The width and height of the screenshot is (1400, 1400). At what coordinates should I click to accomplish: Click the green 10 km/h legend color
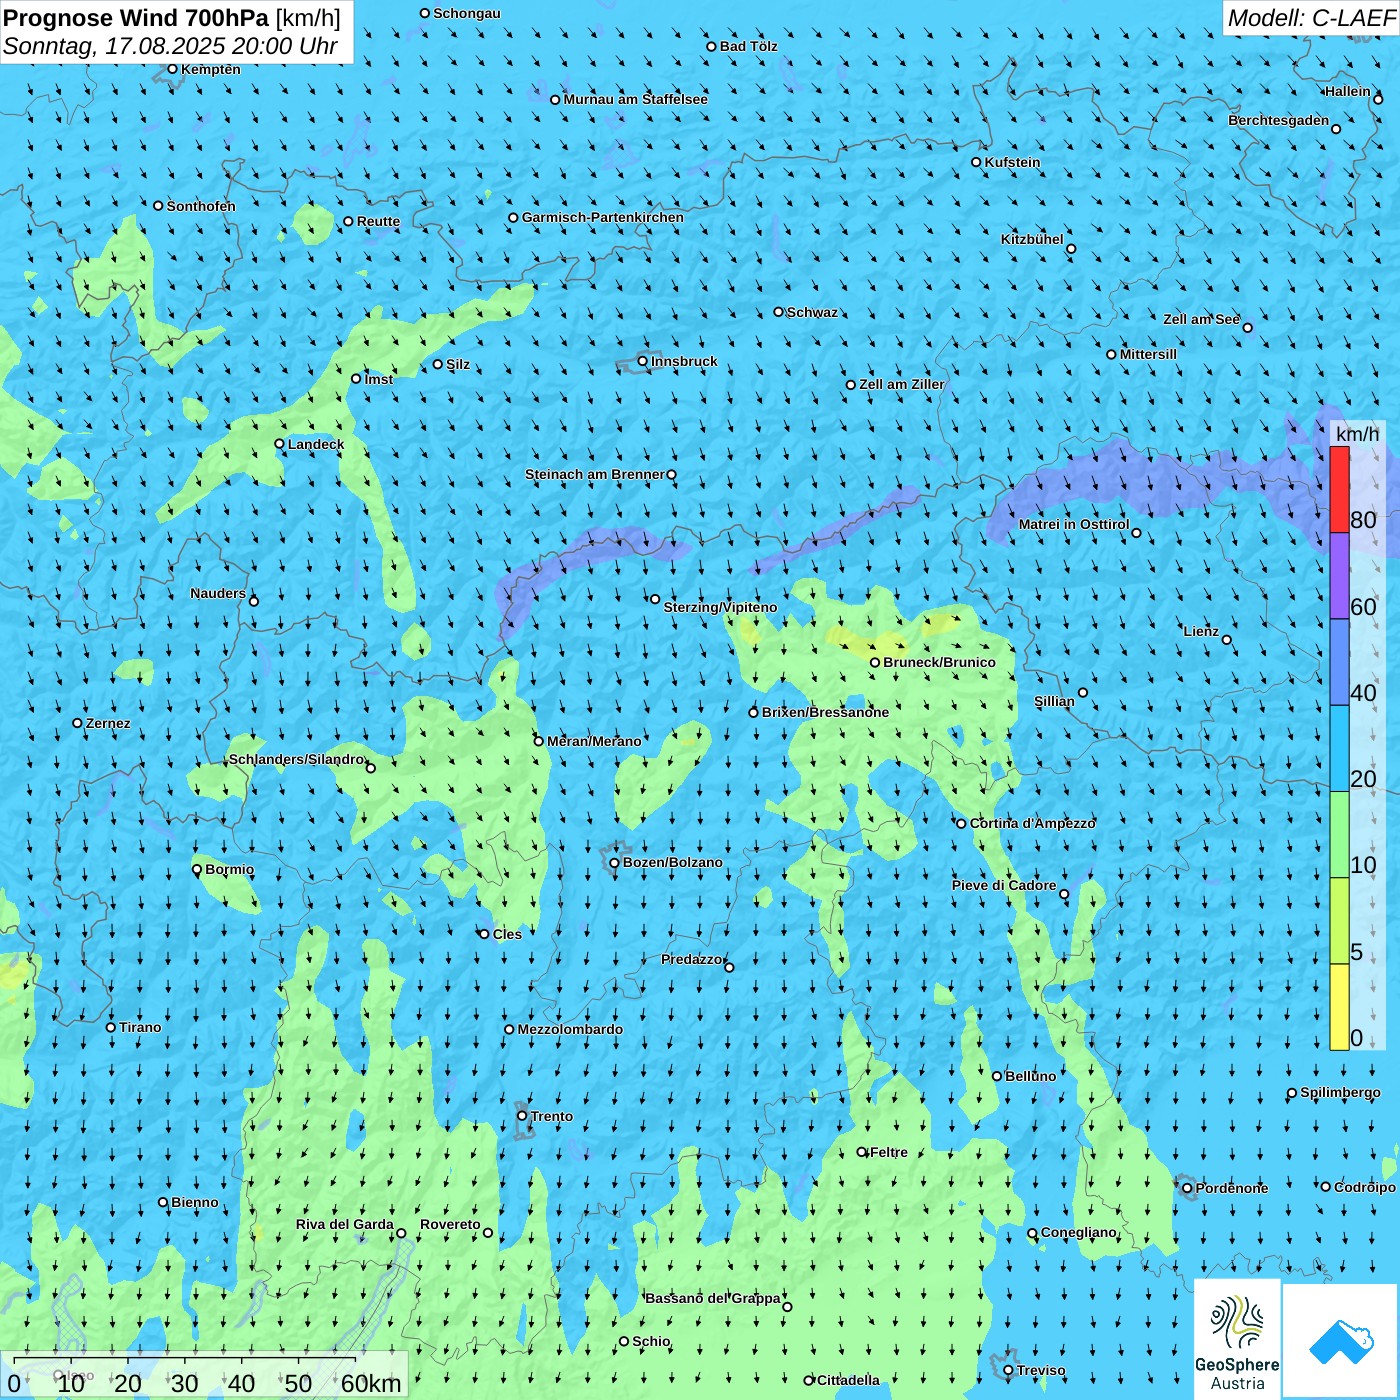click(1339, 835)
